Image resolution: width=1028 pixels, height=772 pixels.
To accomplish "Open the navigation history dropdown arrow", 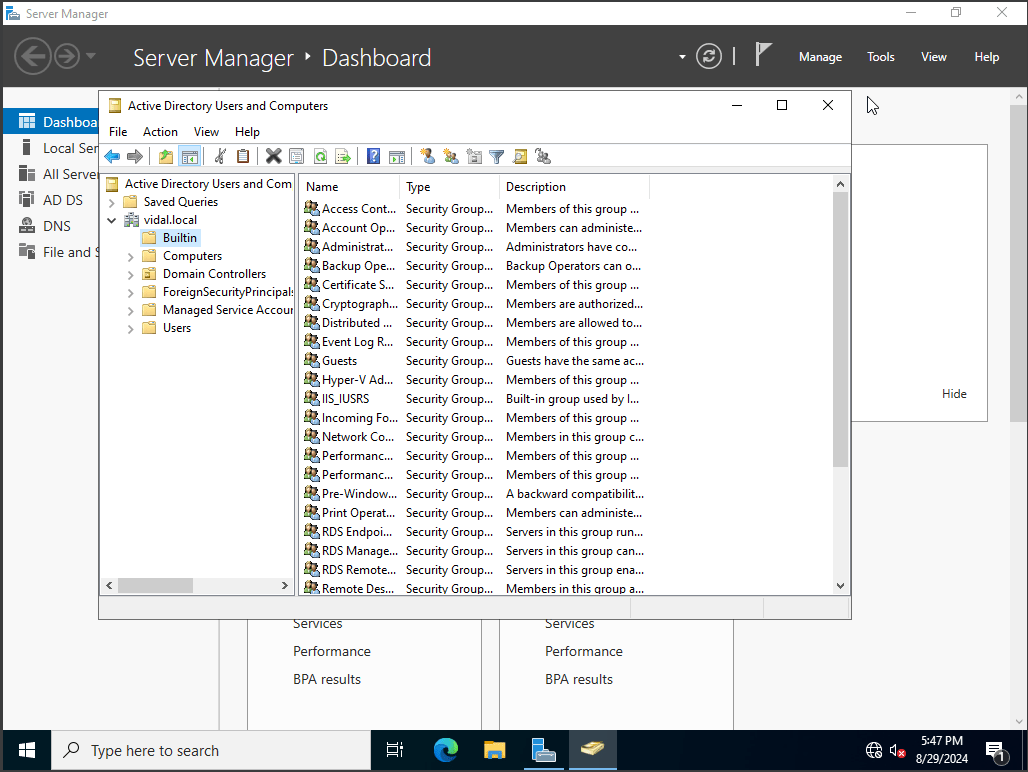I will click(91, 56).
